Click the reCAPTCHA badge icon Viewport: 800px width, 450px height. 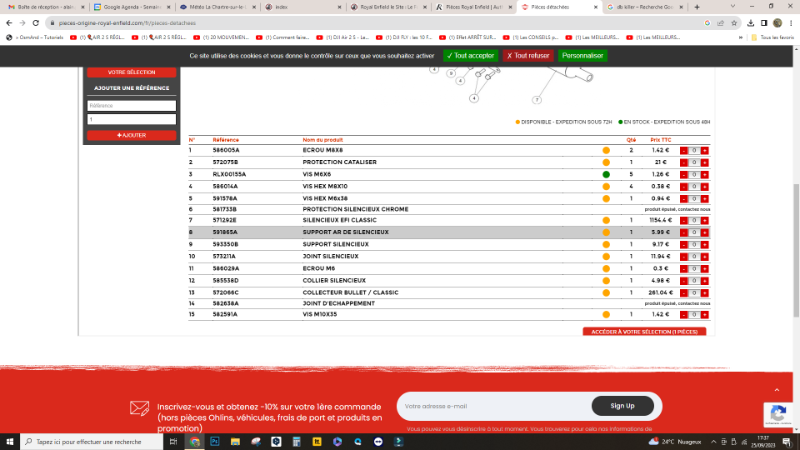[777, 413]
